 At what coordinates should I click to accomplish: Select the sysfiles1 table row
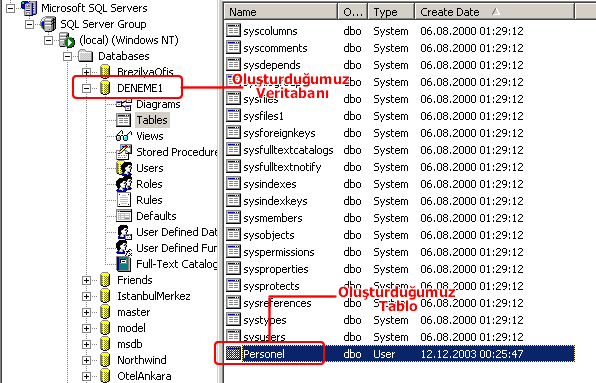point(399,116)
